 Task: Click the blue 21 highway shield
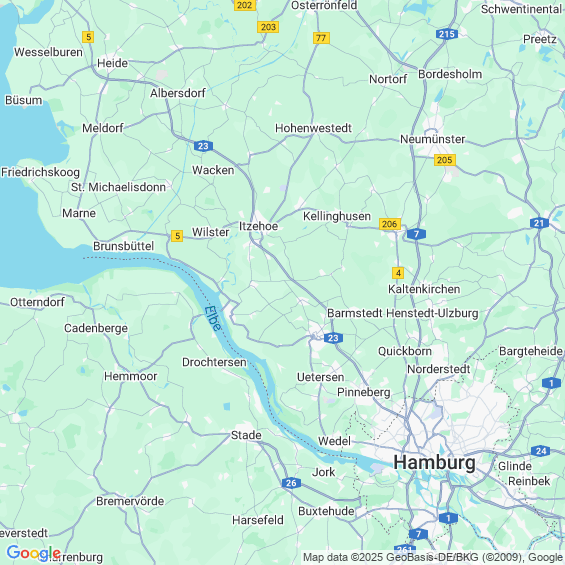point(539,223)
